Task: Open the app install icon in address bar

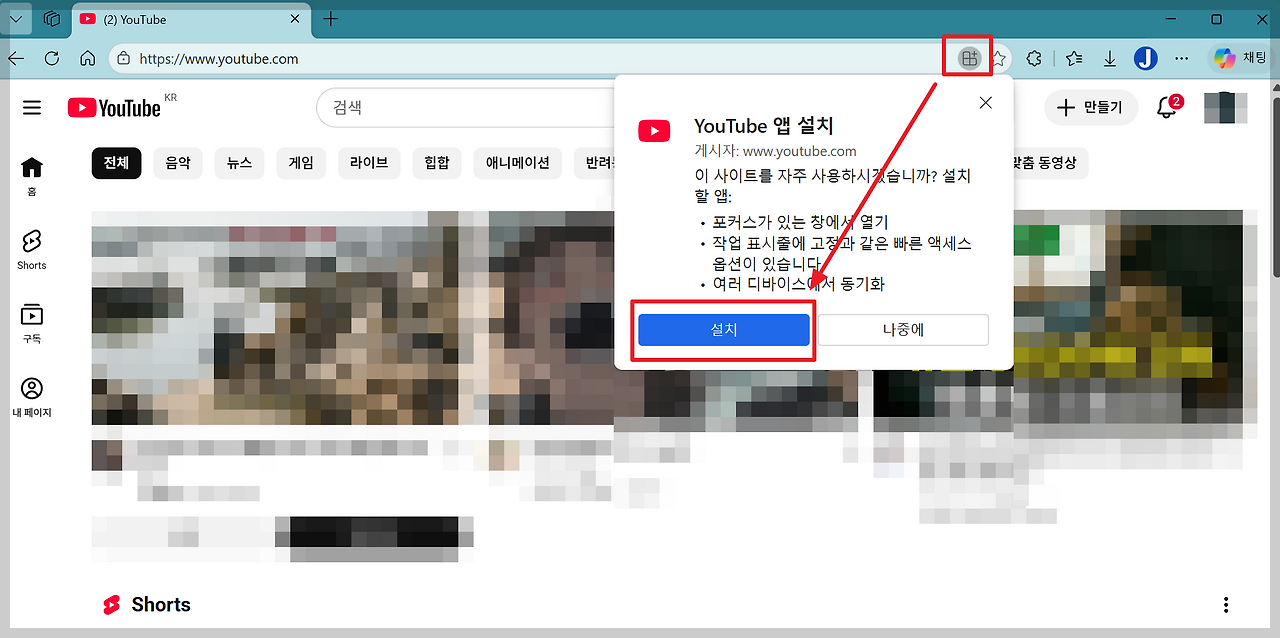Action: point(968,59)
